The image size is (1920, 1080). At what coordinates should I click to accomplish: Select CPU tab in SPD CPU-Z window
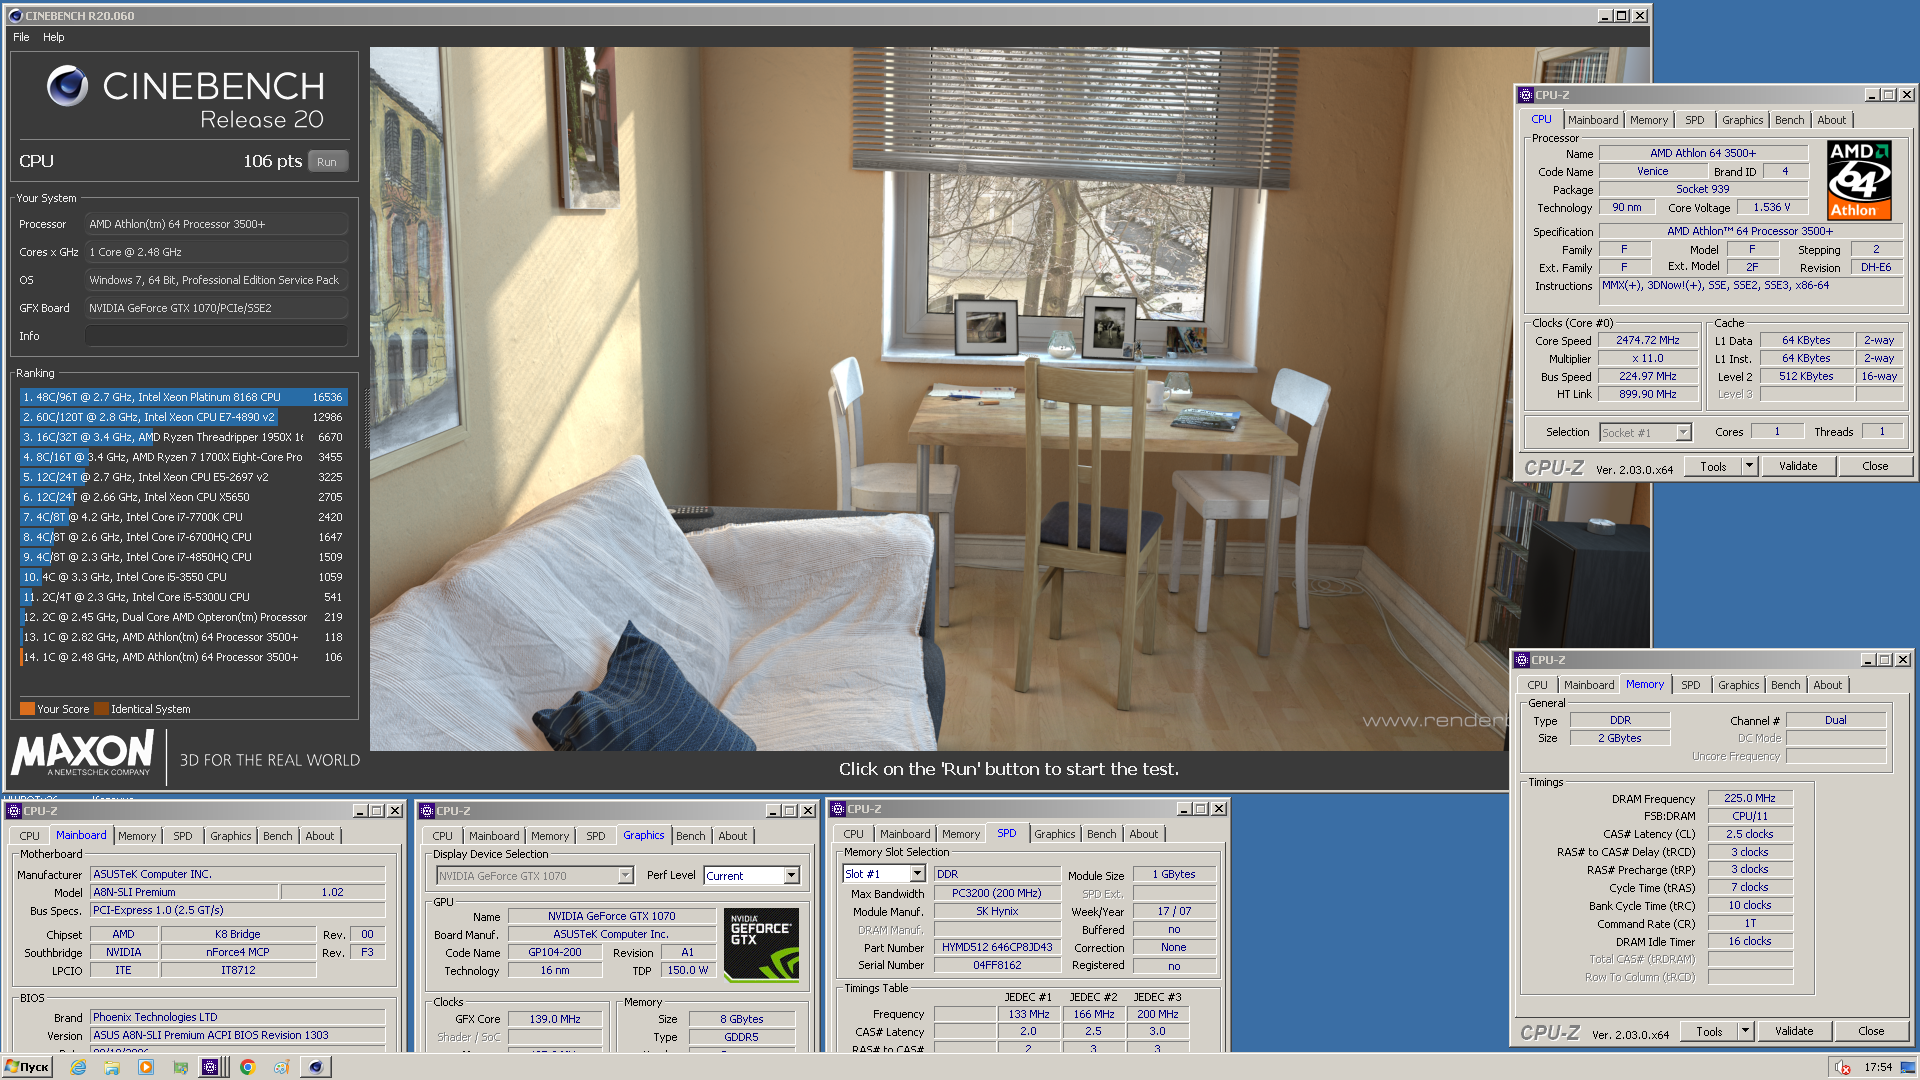tap(853, 834)
